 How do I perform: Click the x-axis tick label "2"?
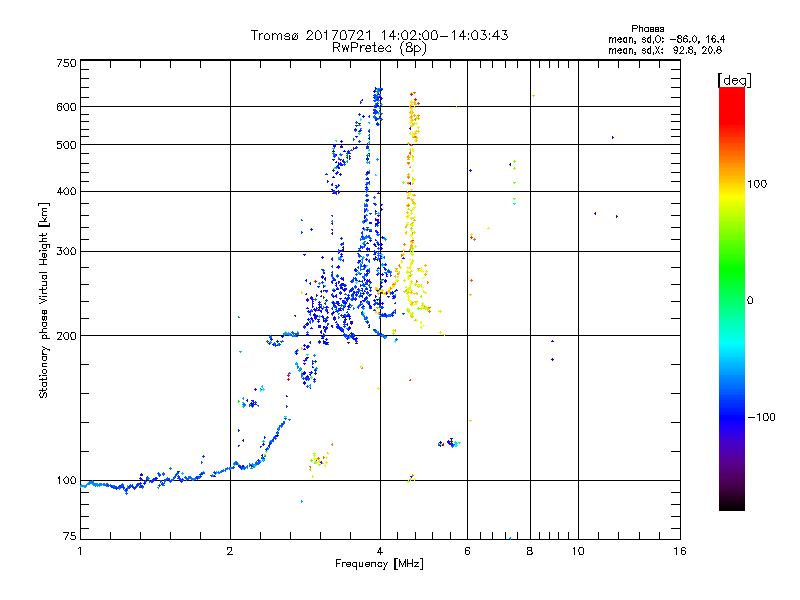click(230, 551)
